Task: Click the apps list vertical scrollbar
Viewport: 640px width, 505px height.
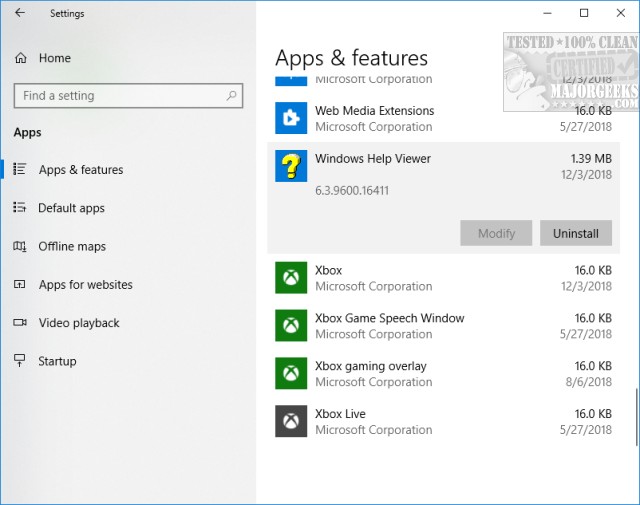Action: click(636, 410)
